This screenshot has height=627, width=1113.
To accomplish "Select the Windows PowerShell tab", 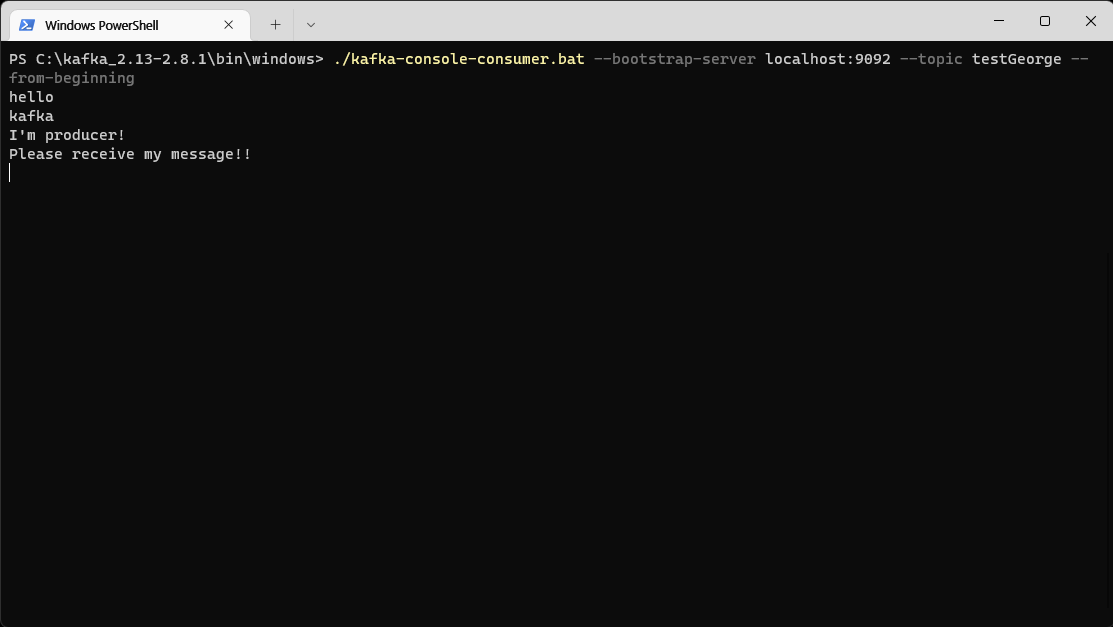I will [130, 25].
